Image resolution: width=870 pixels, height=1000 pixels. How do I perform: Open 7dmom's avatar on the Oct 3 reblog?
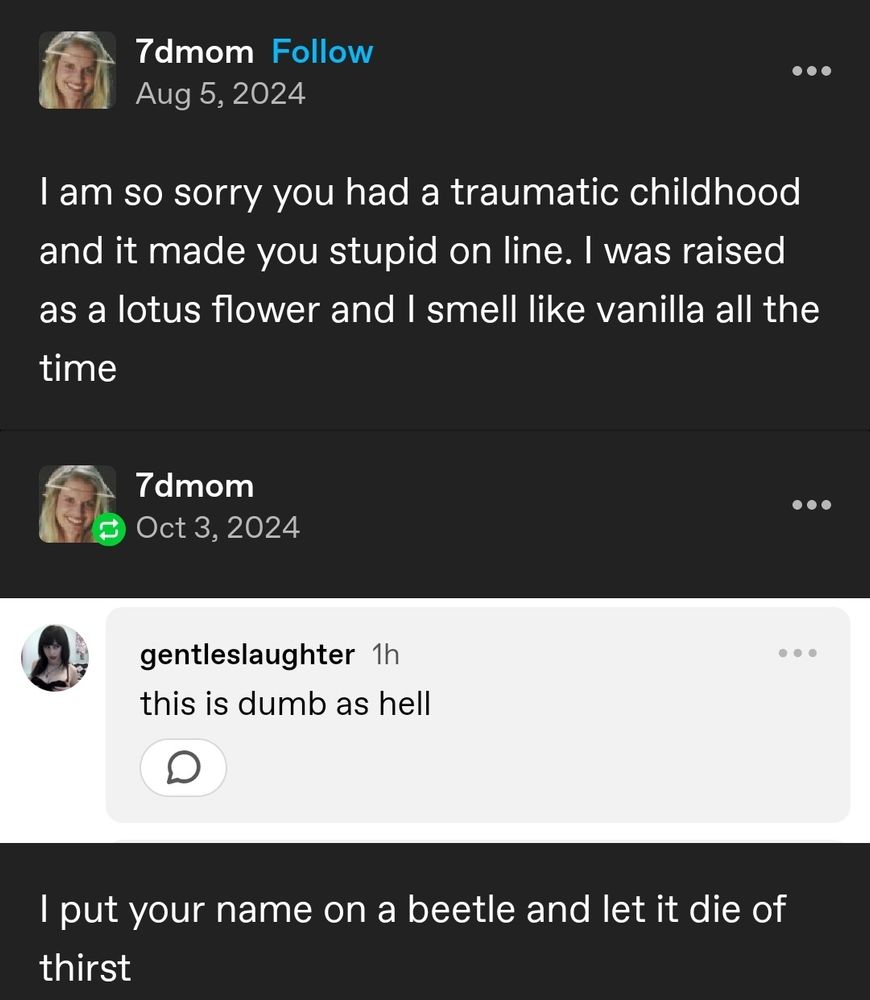coord(75,503)
